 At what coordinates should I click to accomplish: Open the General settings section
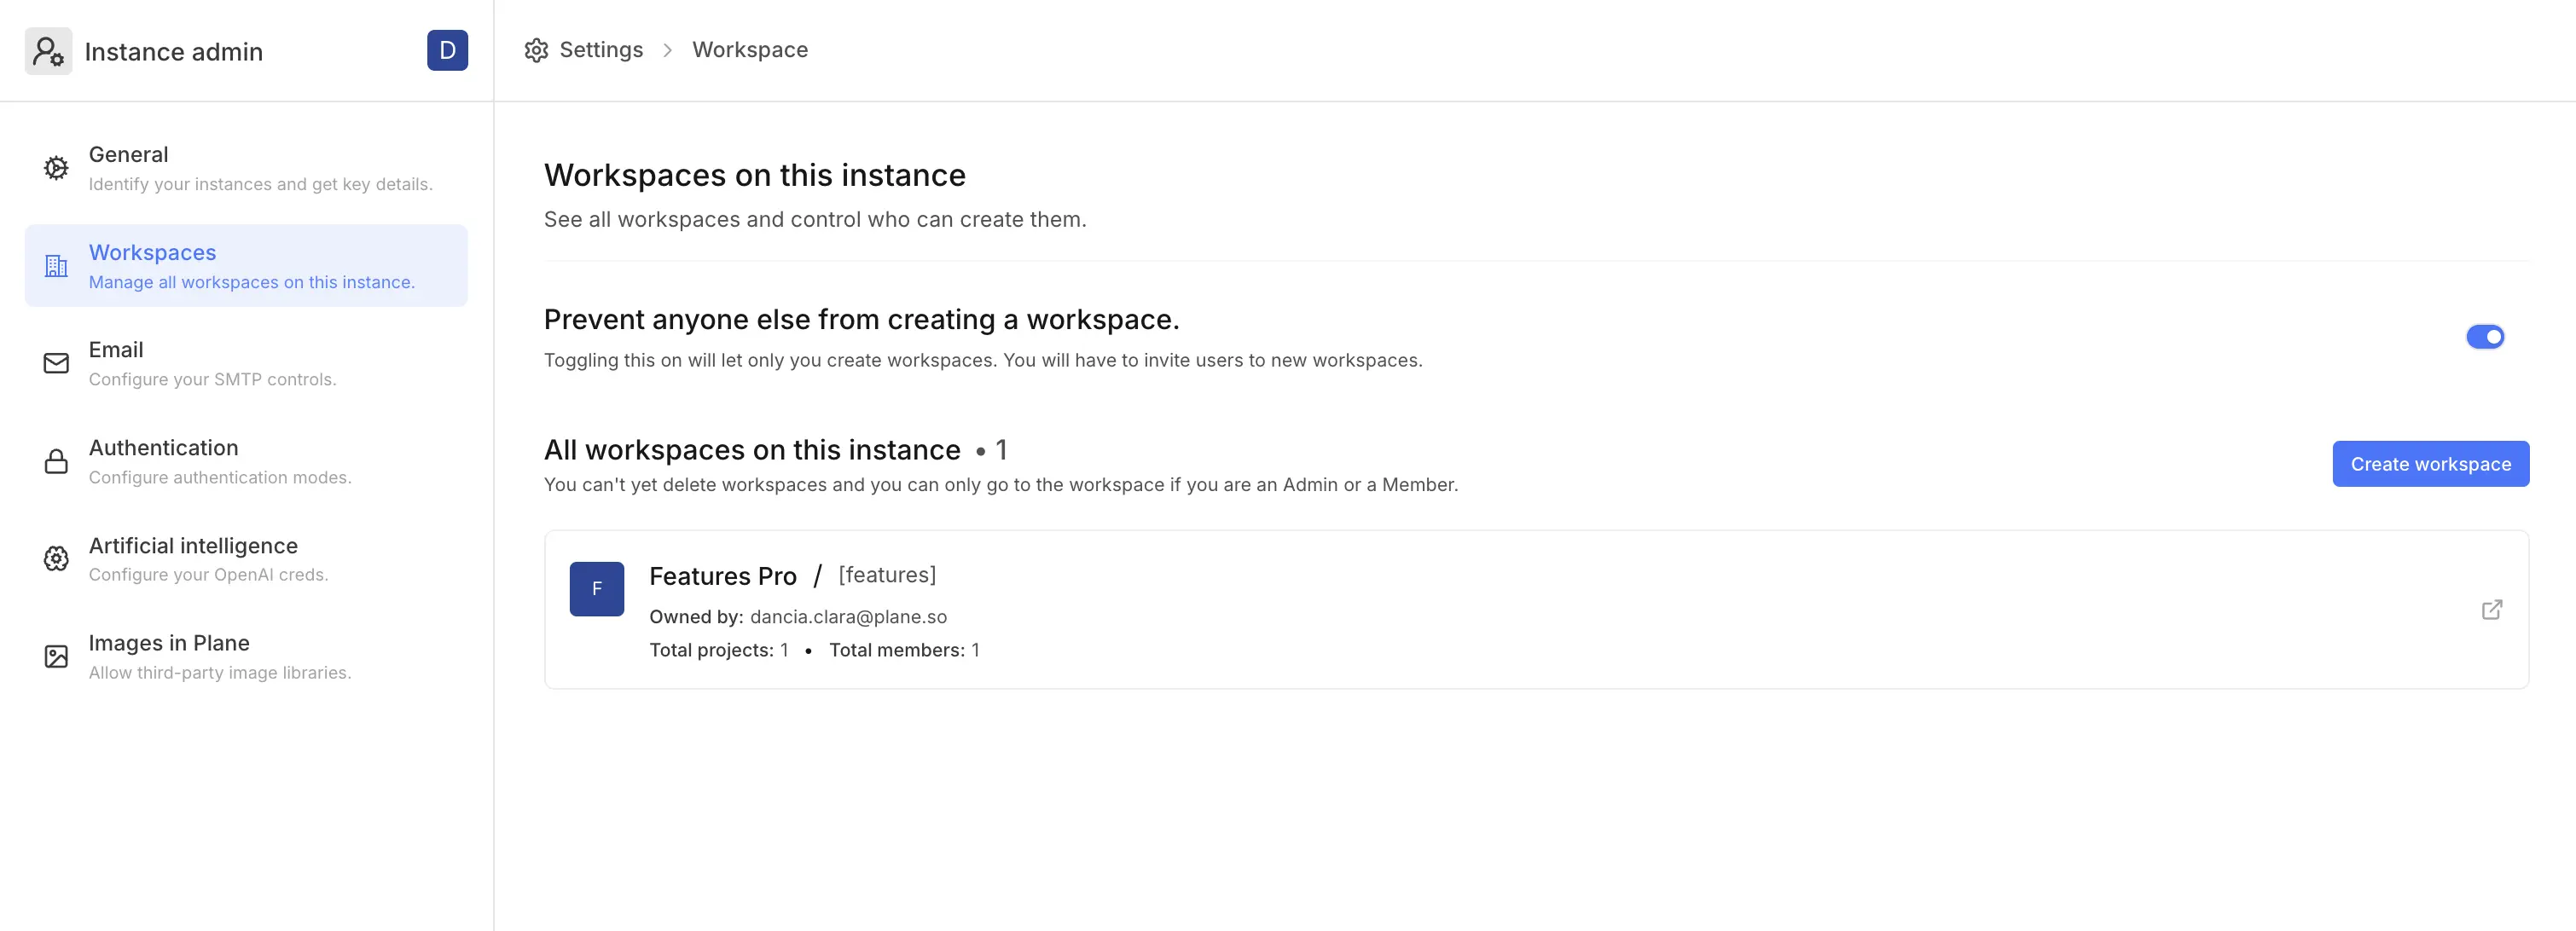click(260, 168)
